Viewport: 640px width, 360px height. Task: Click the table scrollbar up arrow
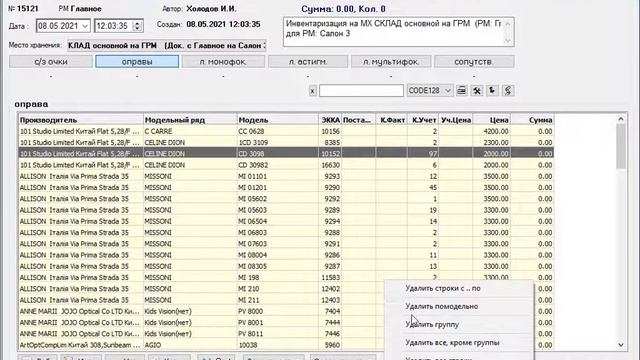[621, 119]
